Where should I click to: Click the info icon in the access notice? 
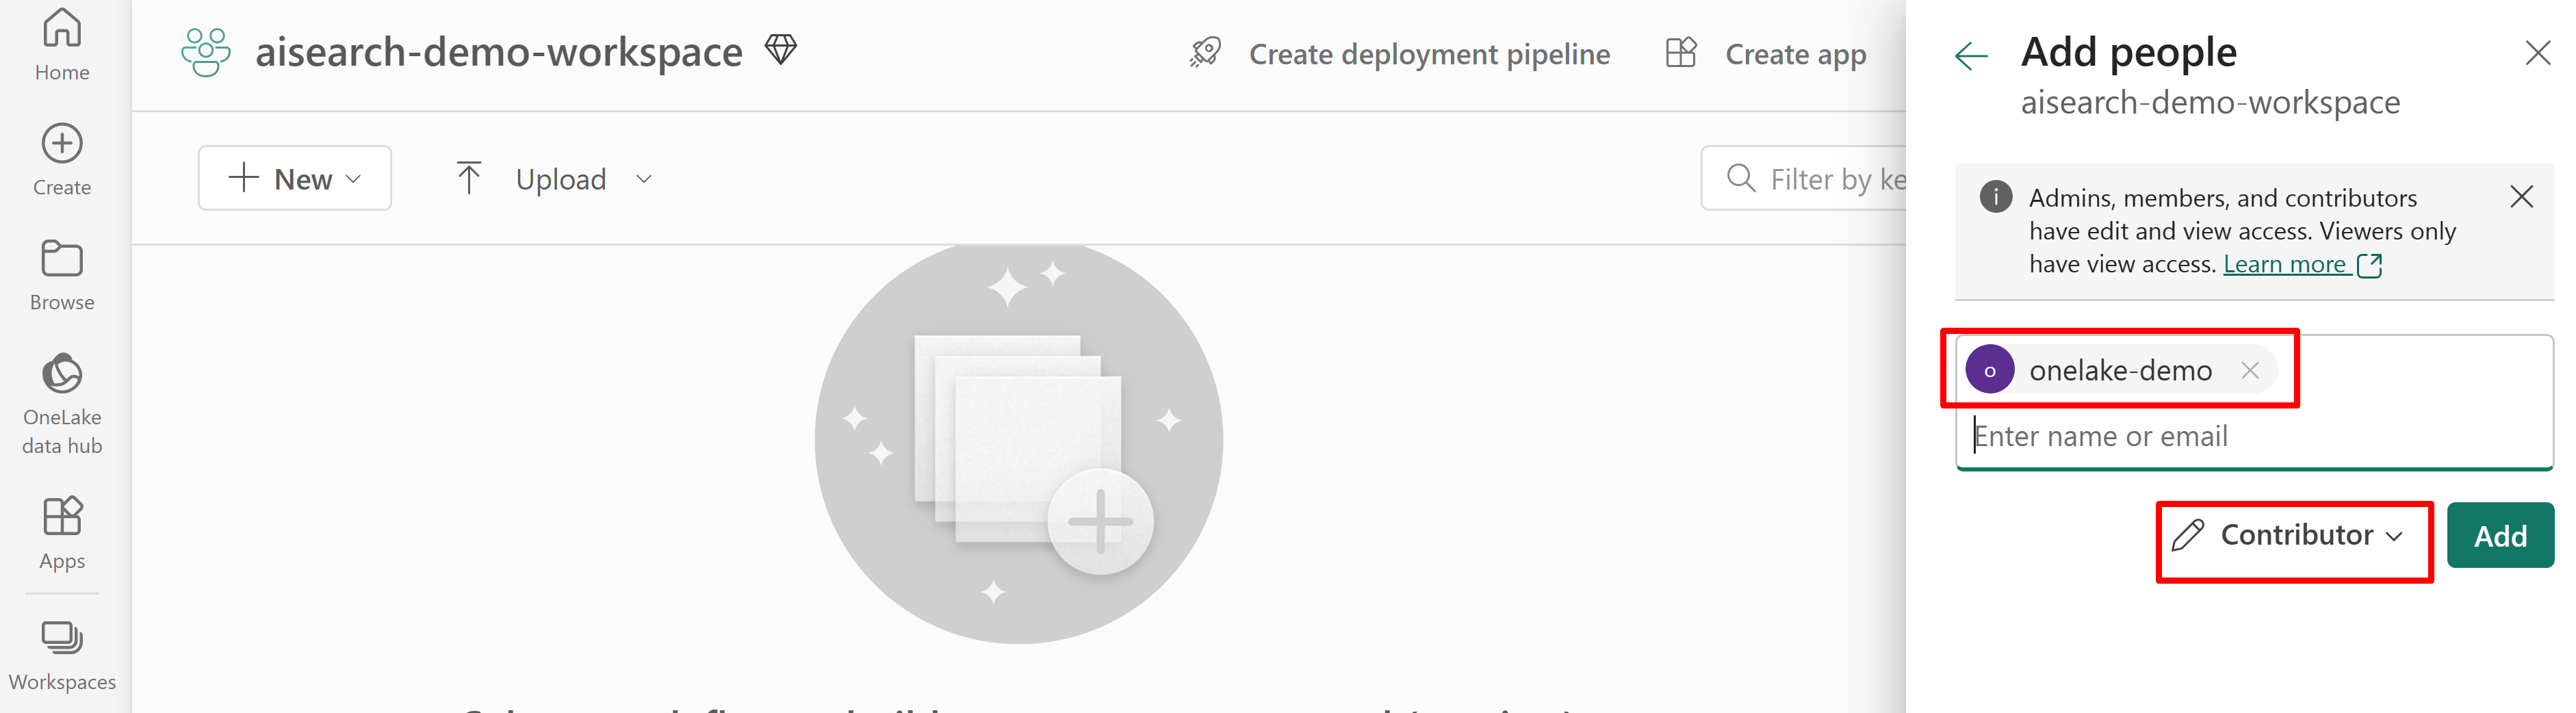coord(1995,196)
